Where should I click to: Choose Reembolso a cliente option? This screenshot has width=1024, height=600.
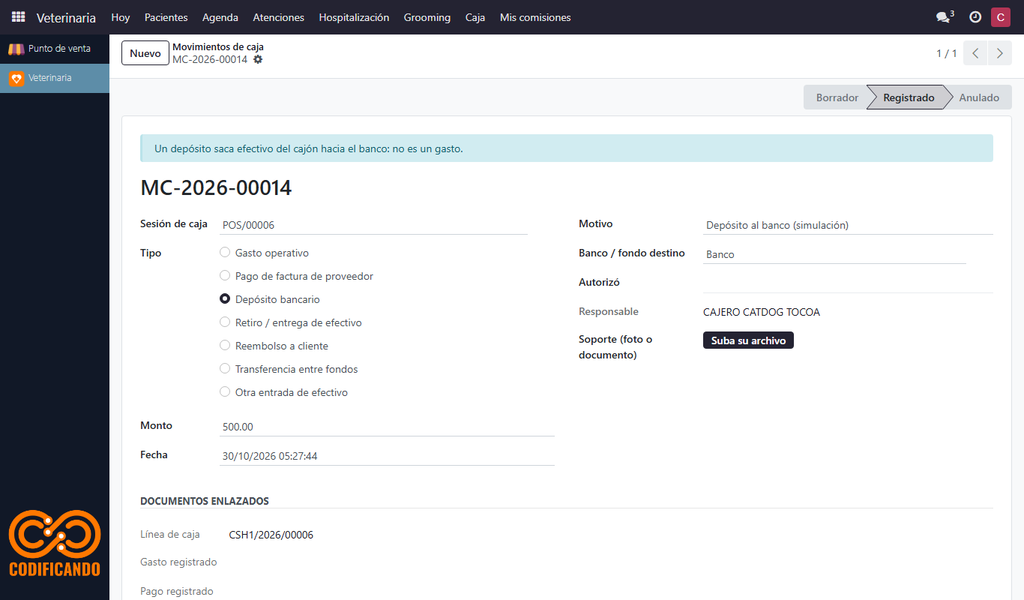(x=225, y=345)
